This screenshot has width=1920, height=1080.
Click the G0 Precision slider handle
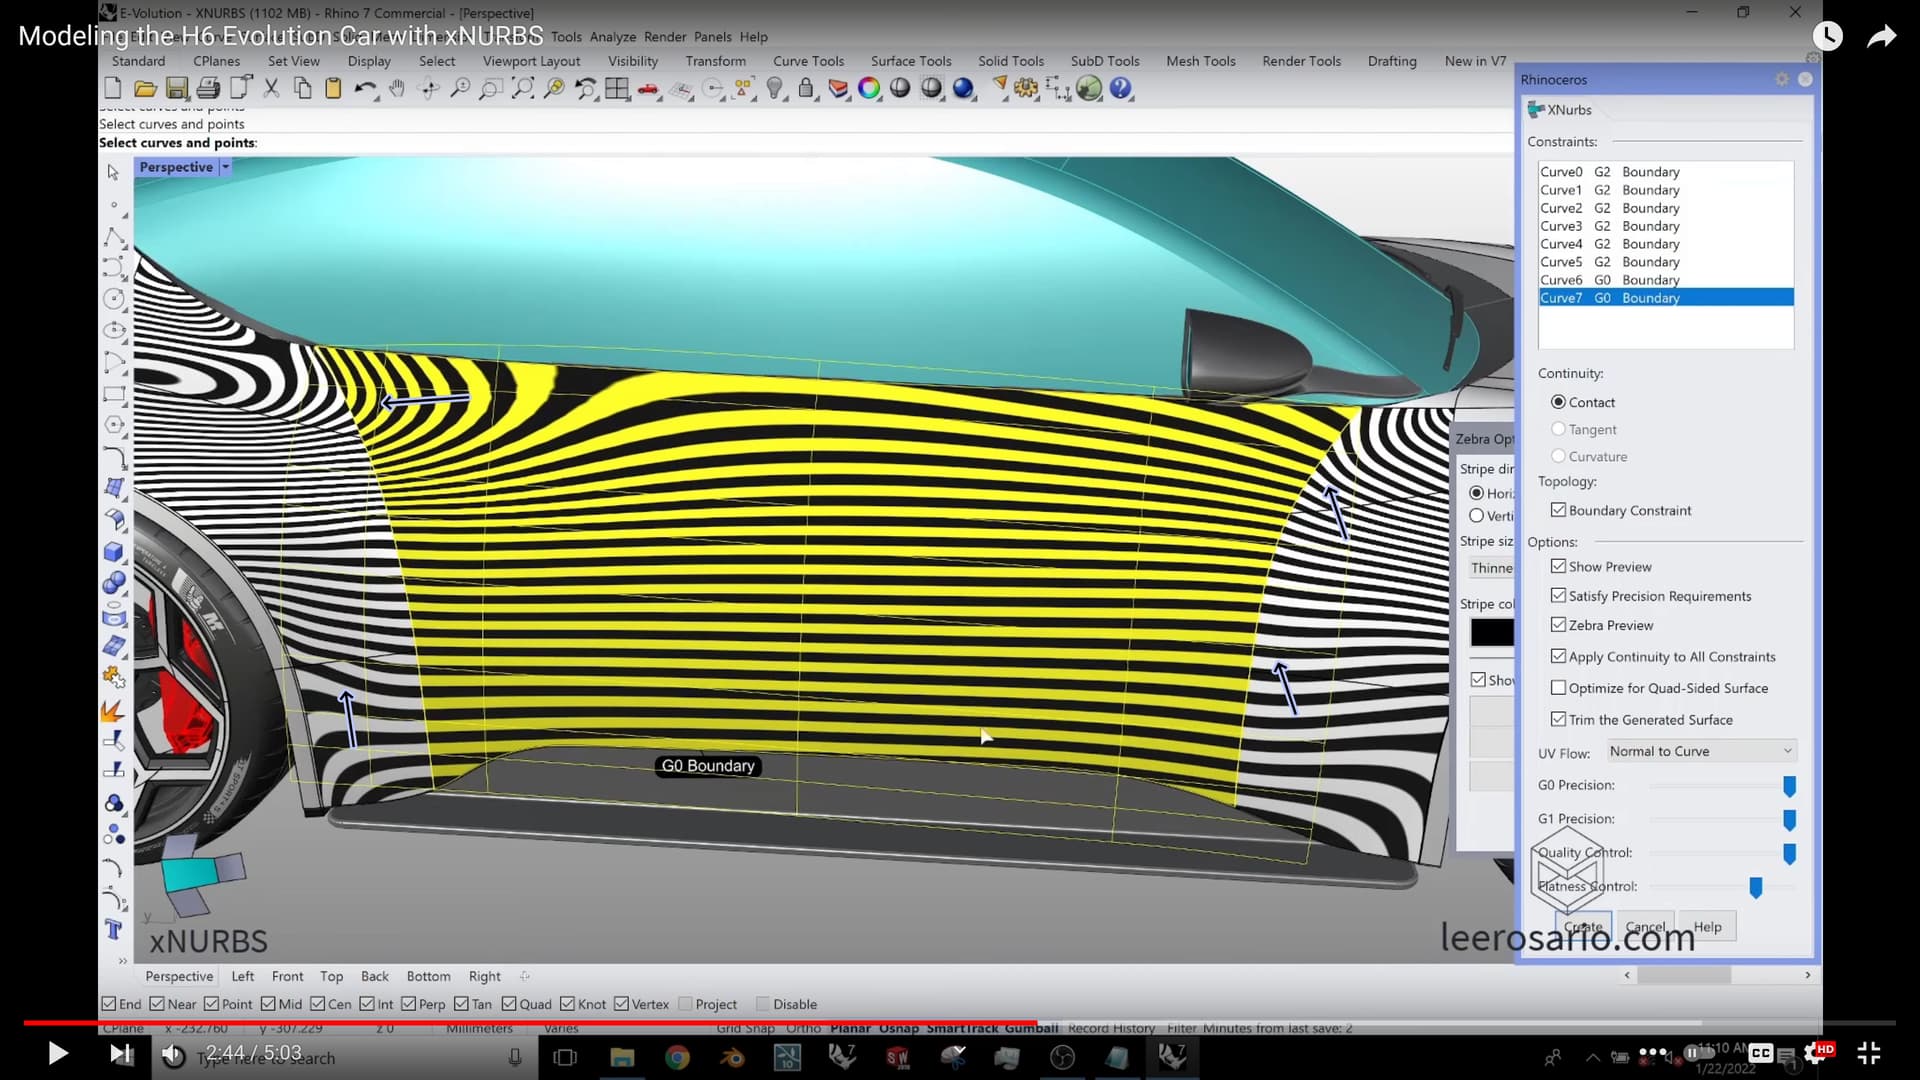(1789, 786)
